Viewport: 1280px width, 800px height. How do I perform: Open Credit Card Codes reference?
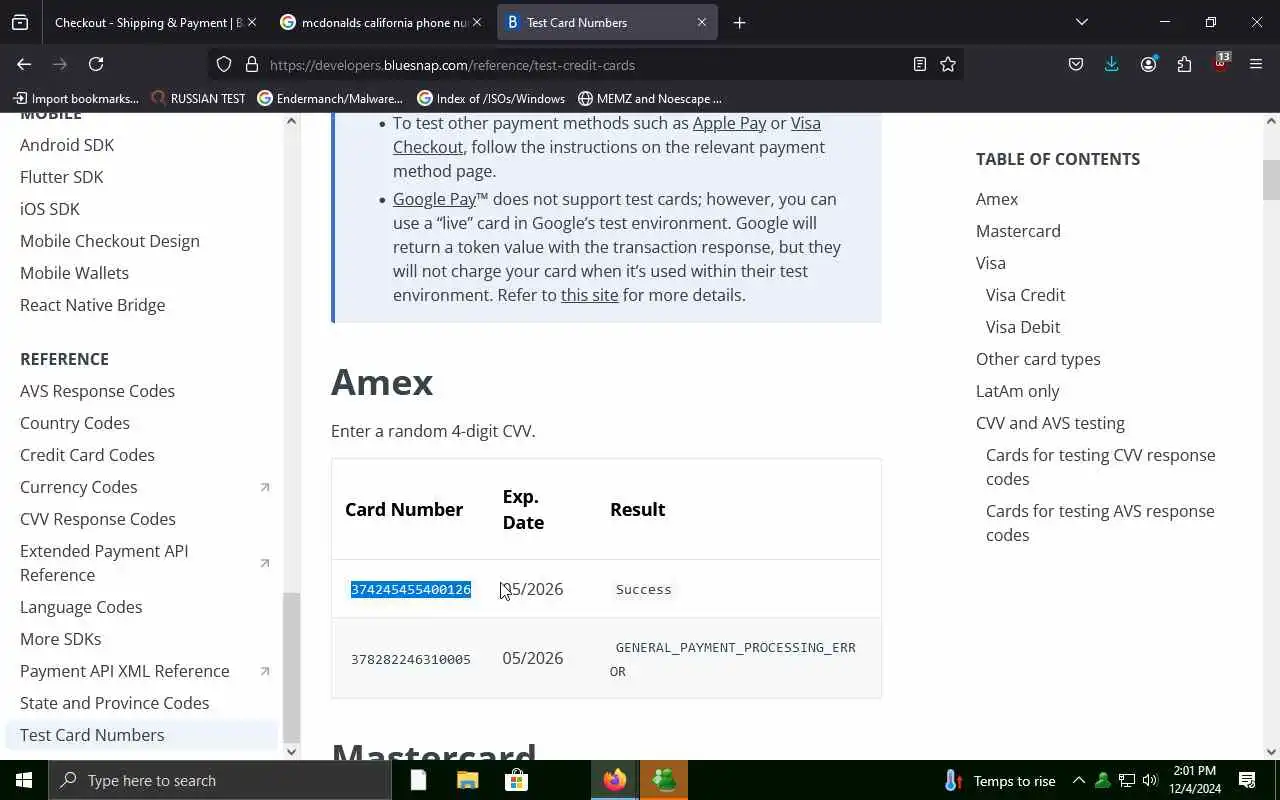tap(87, 455)
